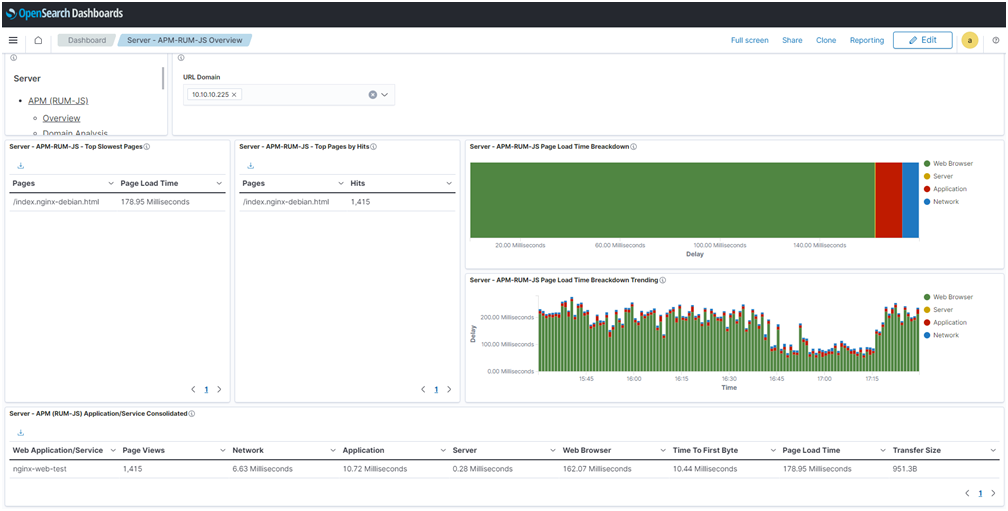The height and width of the screenshot is (511, 1008).
Task: Open Hits column dropdown
Action: [x=449, y=183]
